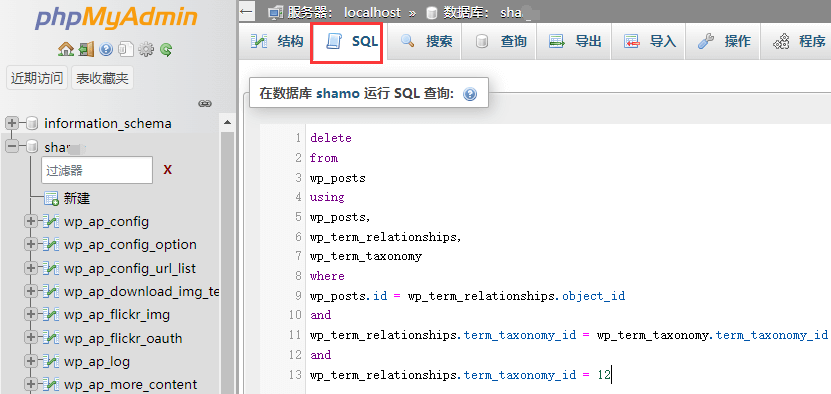The height and width of the screenshot is (394, 831).
Task: Expand wp_ap_download_img_te table node
Action: click(x=31, y=292)
